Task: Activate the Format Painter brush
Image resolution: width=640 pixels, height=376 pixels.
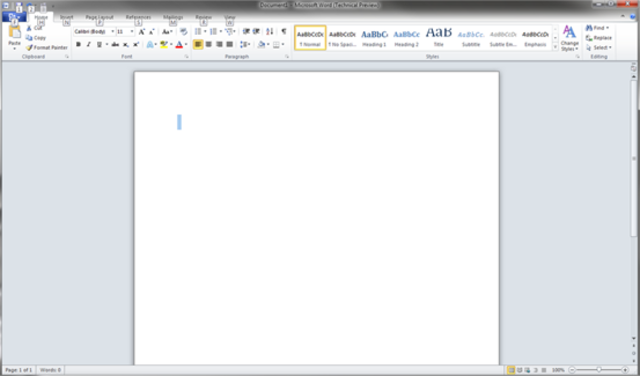Action: (x=46, y=47)
